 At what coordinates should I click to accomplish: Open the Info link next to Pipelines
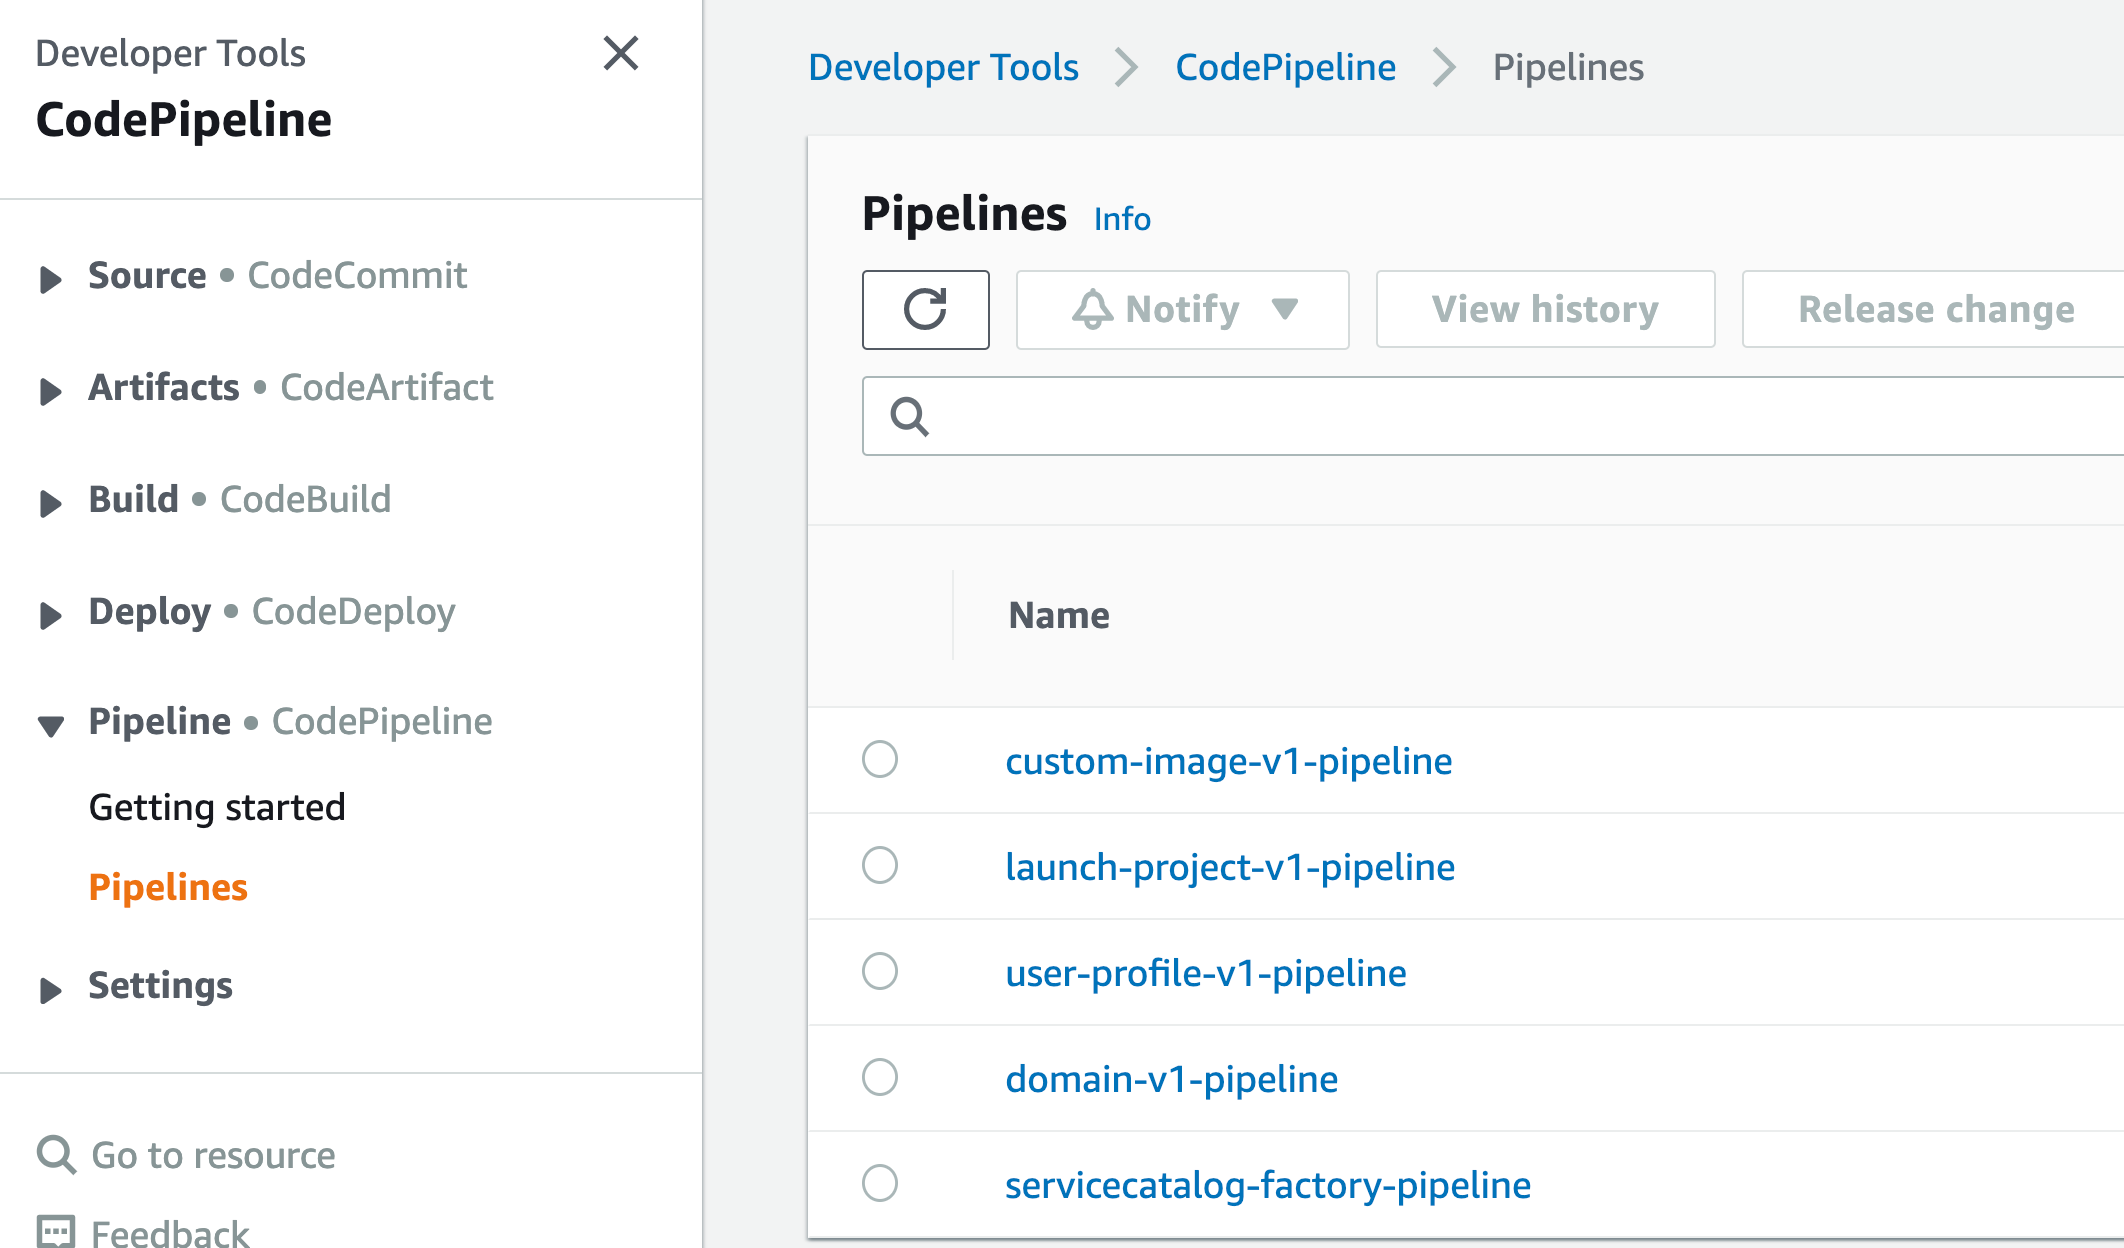point(1122,219)
